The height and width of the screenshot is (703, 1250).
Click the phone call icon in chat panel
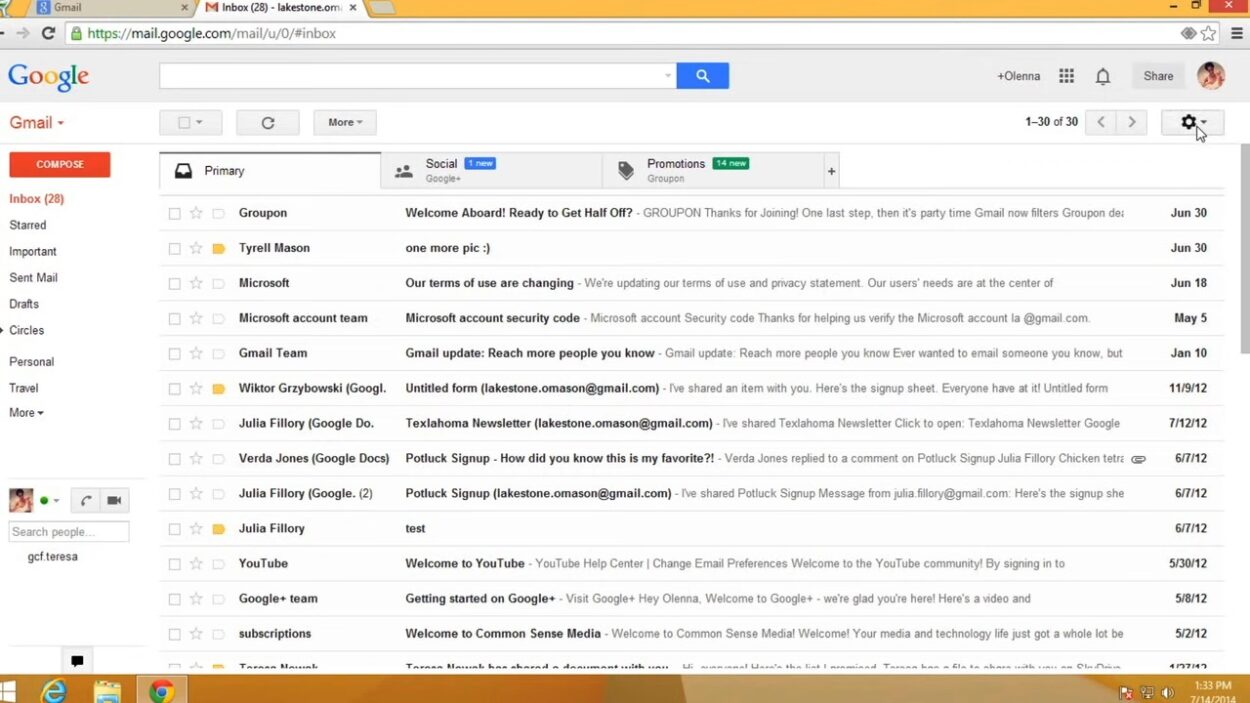coord(86,500)
